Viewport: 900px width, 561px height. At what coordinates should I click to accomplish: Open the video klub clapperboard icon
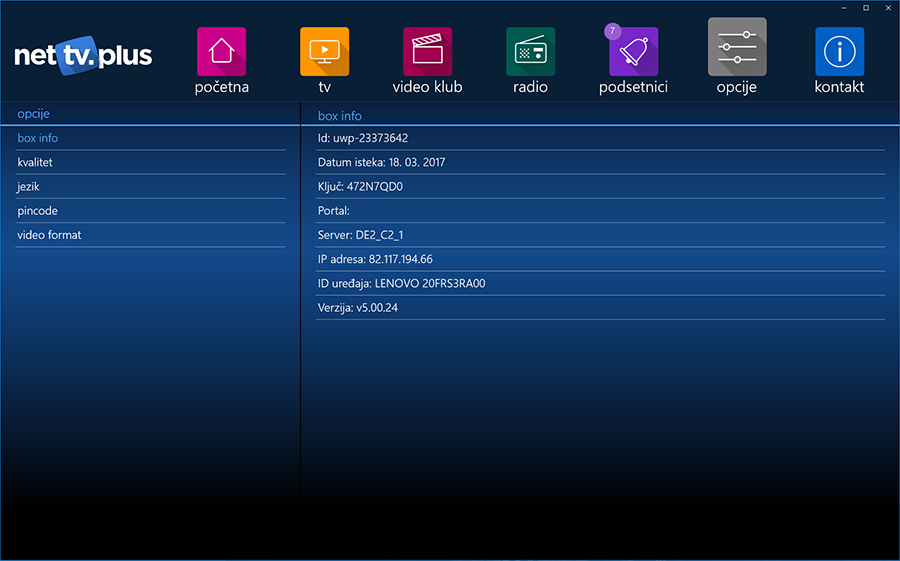428,52
